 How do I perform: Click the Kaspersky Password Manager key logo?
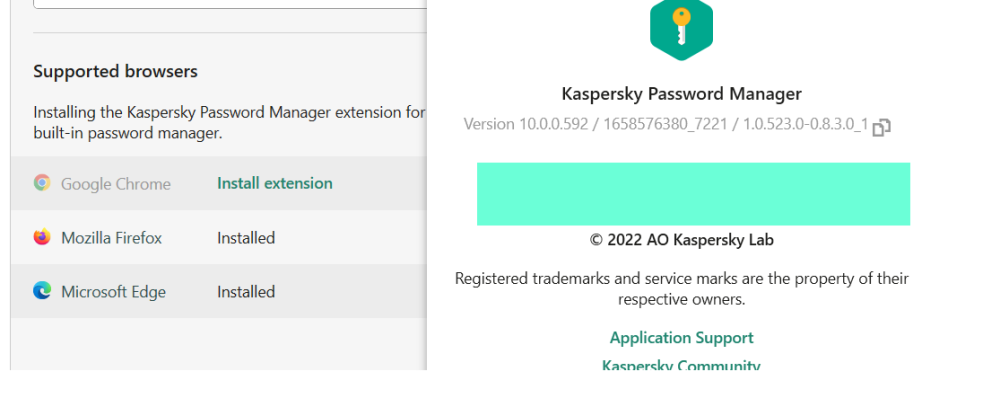tap(681, 28)
